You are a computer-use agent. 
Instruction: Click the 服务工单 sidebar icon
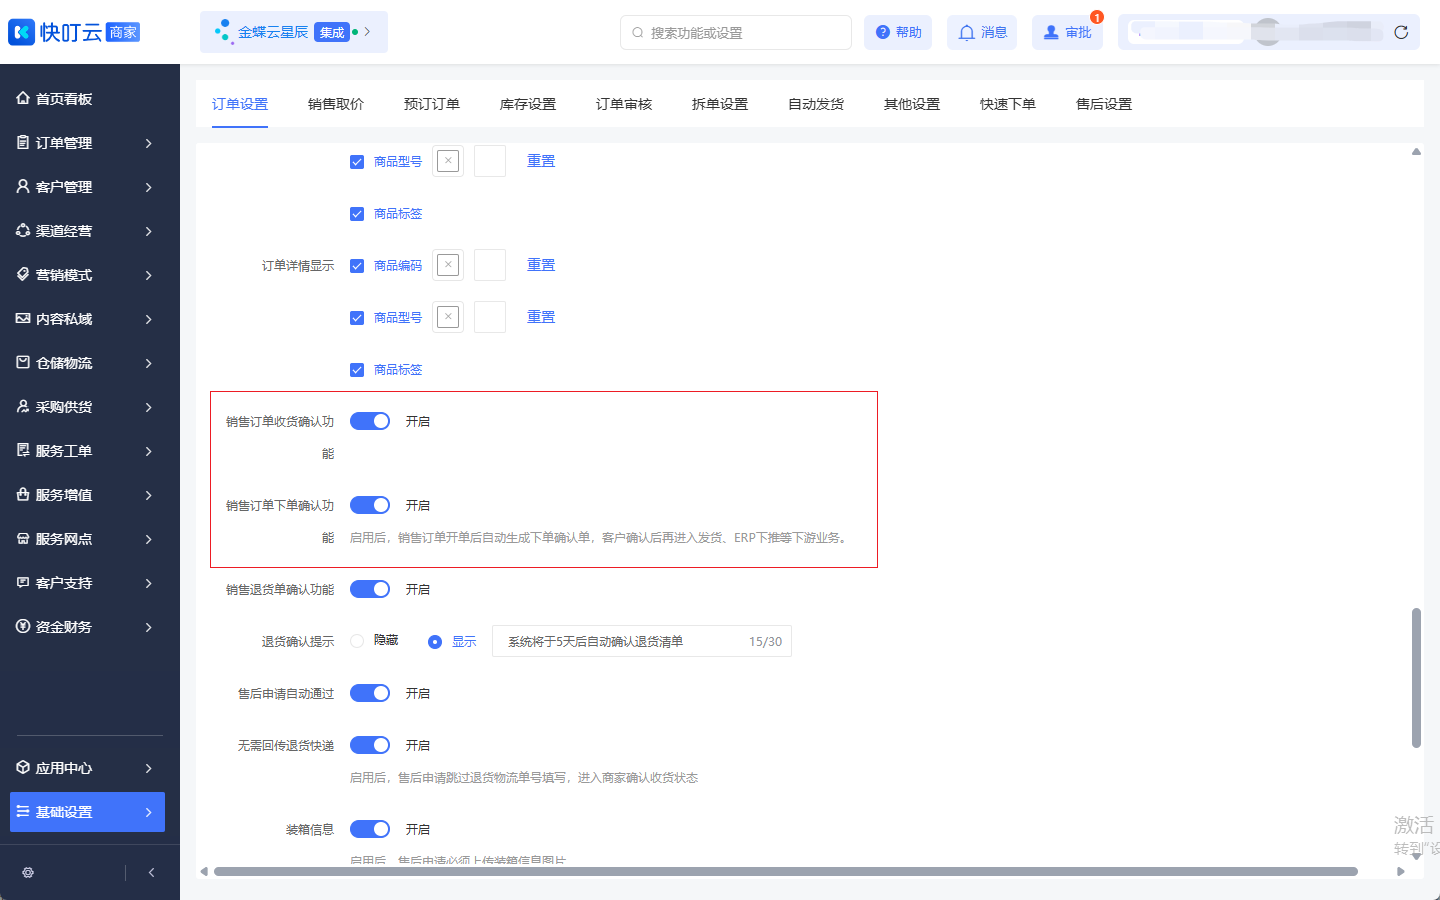pyautogui.click(x=23, y=450)
